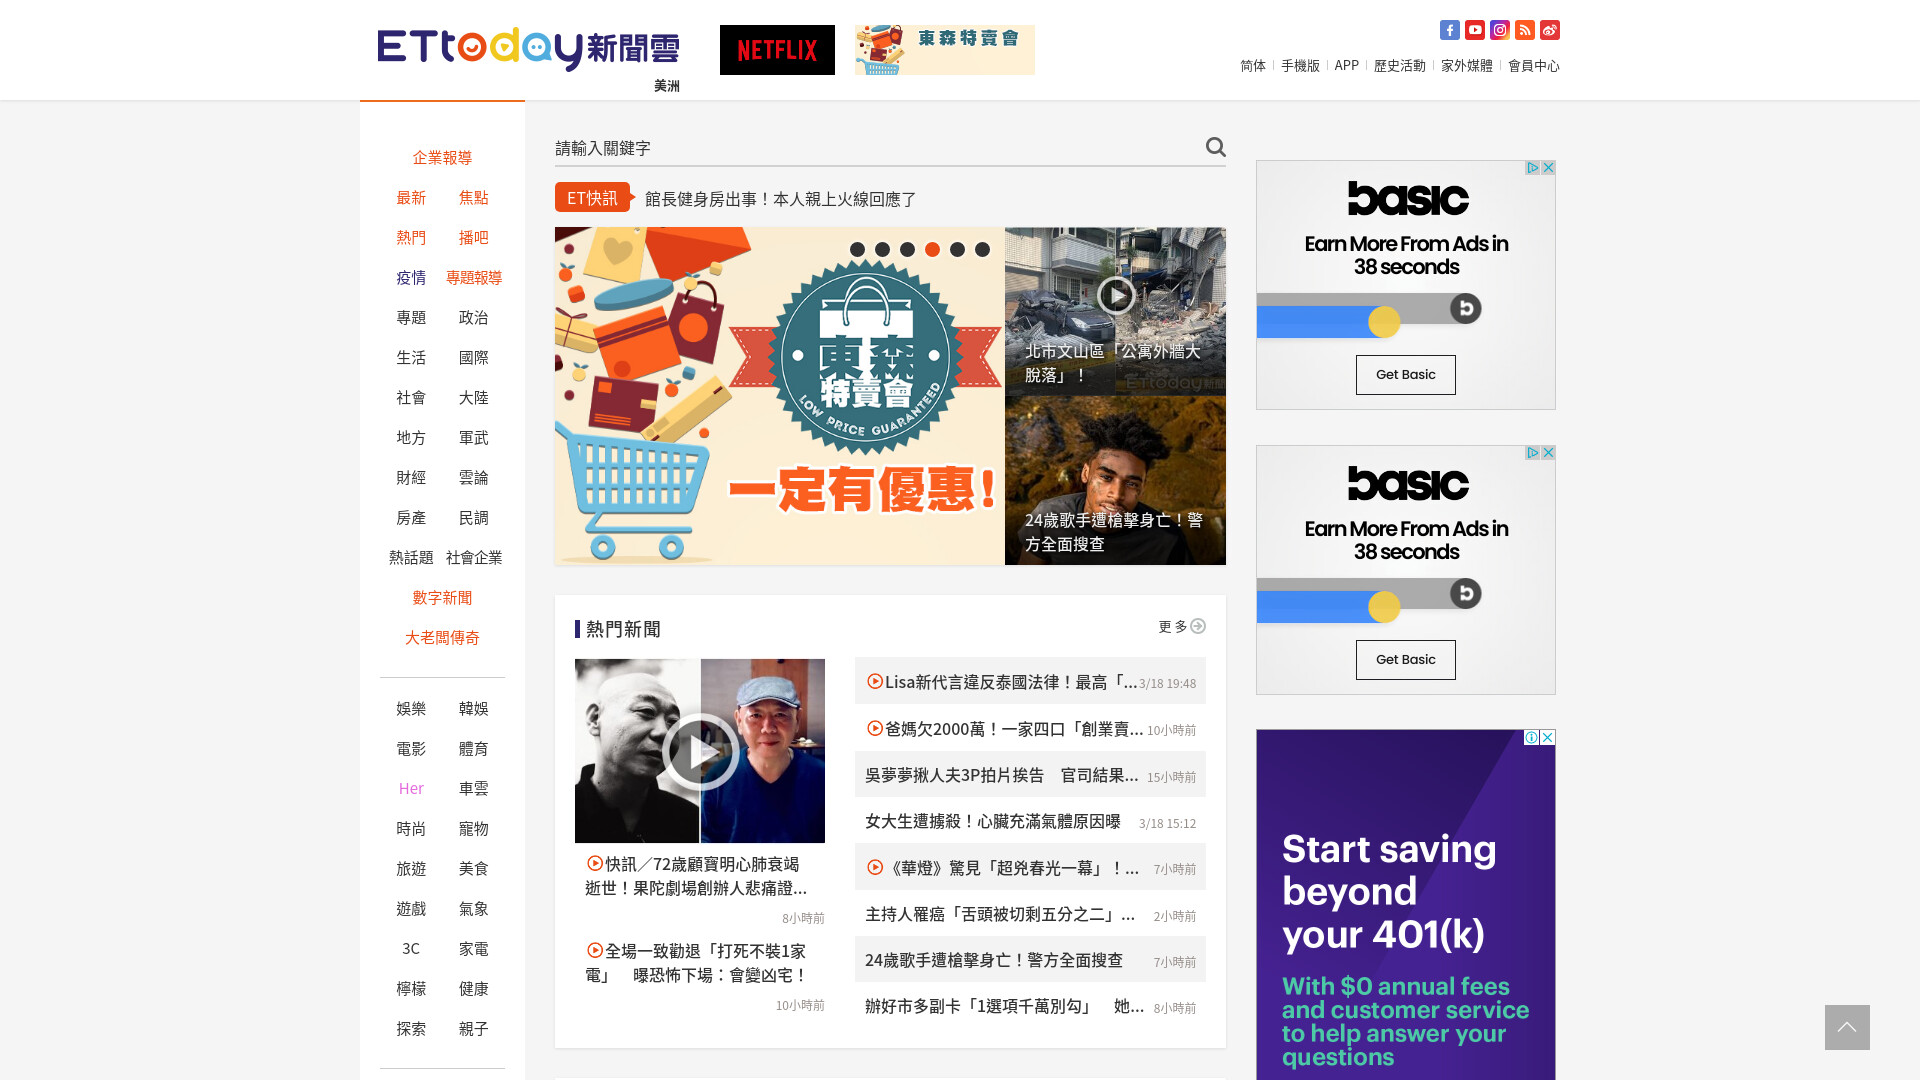Select the second carousel dot
Image resolution: width=1920 pixels, height=1080 pixels.
coord(882,250)
